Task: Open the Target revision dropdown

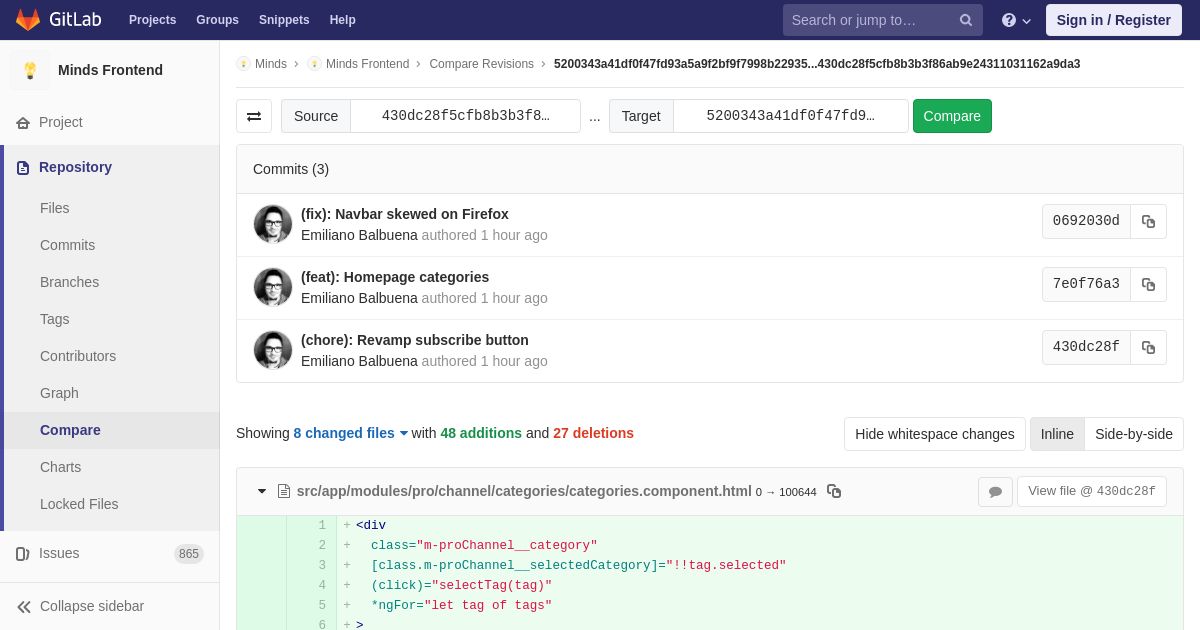Action: pyautogui.click(x=790, y=116)
